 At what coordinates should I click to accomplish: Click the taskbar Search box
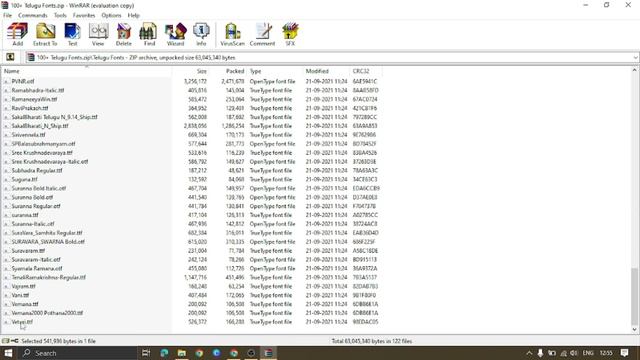[78, 353]
